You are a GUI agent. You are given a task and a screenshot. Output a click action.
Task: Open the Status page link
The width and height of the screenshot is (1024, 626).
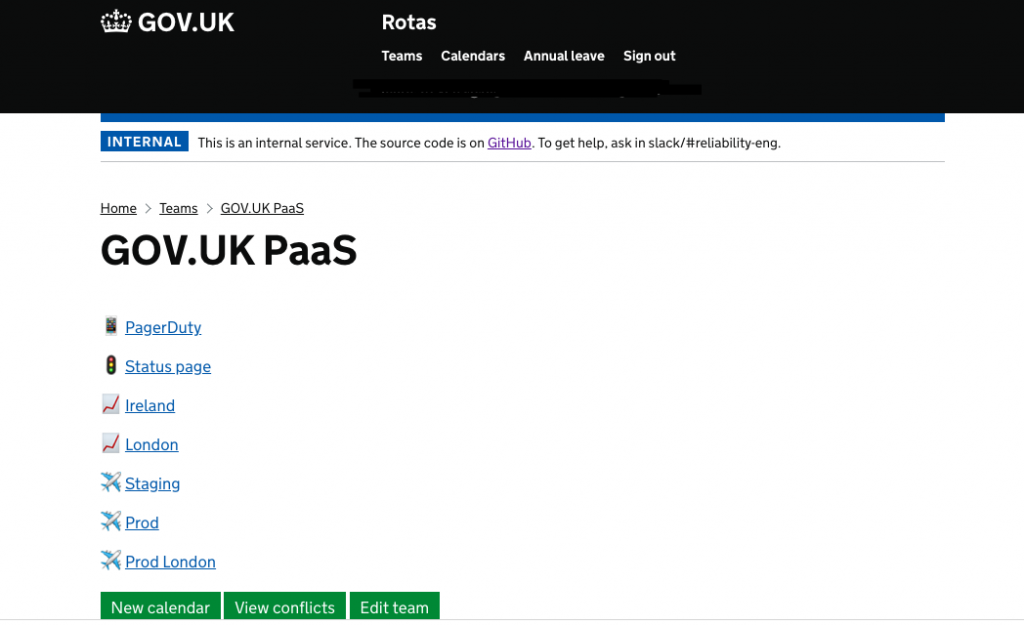168,366
